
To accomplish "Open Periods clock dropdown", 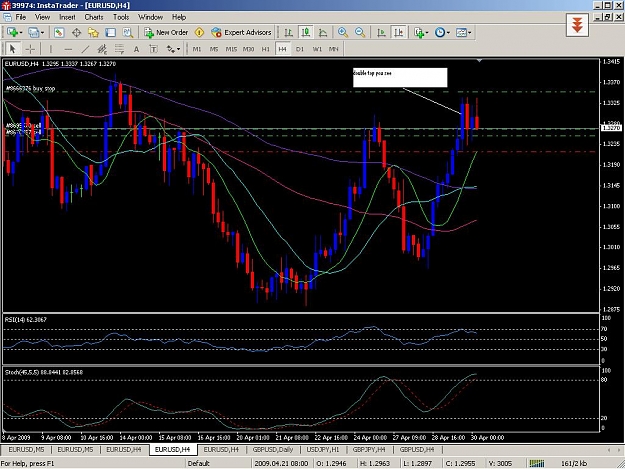I will (442, 32).
